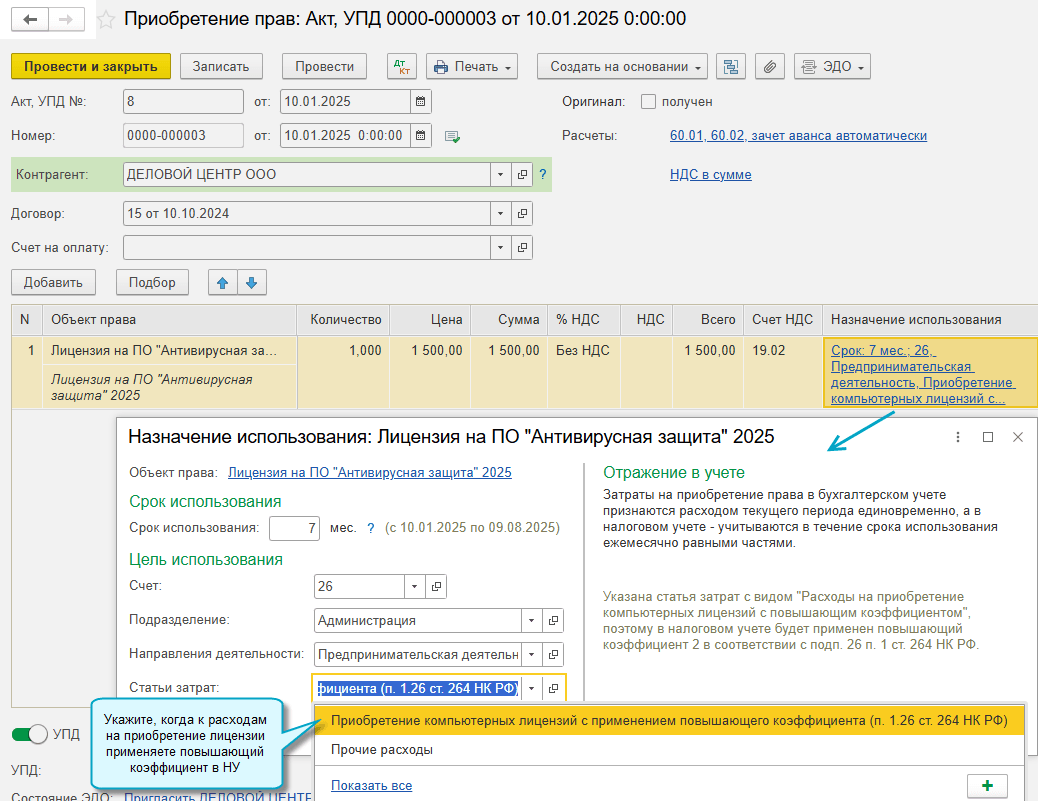Open the 60.01, 60.02 settlements link
The image size is (1038, 801).
pos(798,136)
